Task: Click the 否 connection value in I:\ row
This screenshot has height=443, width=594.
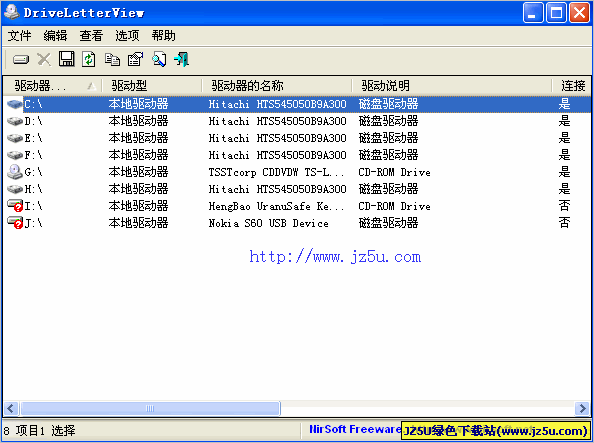Action: tap(564, 206)
